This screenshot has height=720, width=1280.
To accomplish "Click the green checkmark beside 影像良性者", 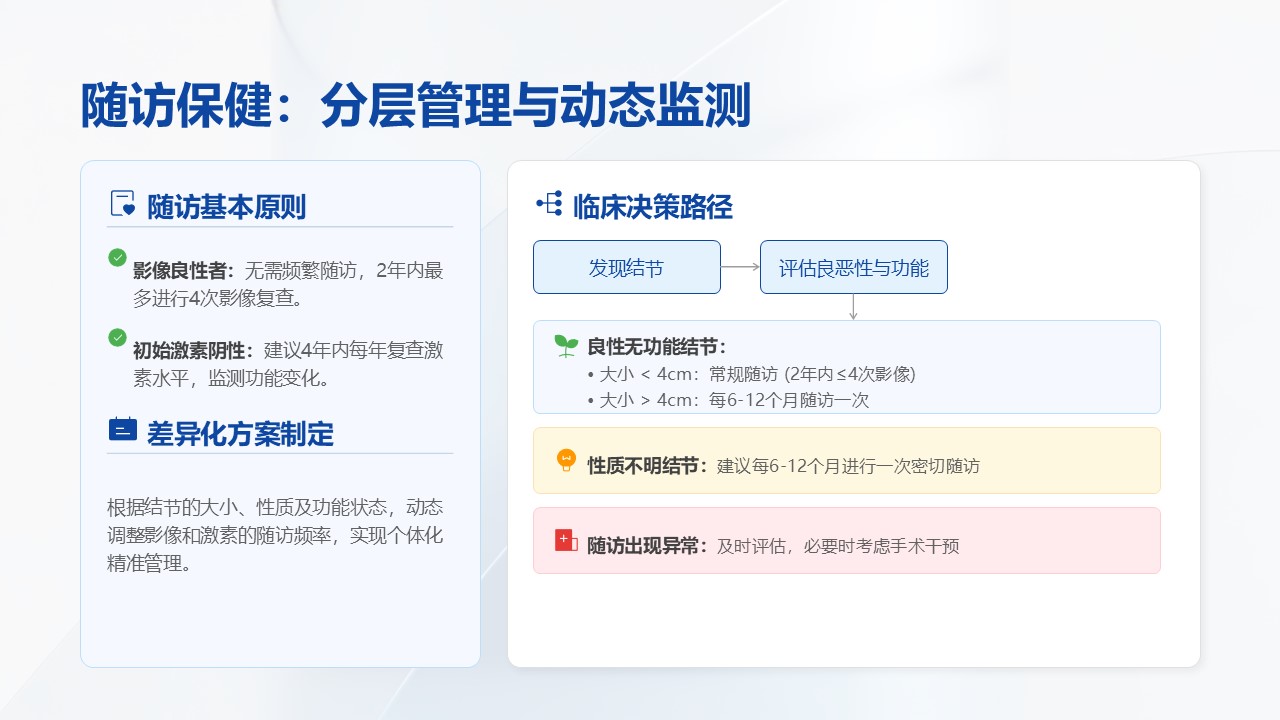I will coord(118,258).
